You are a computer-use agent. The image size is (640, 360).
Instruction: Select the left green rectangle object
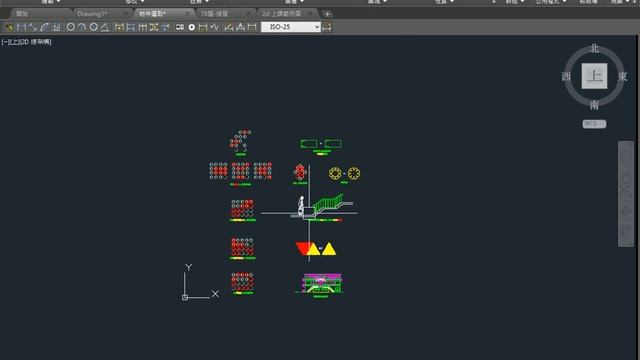tap(309, 144)
